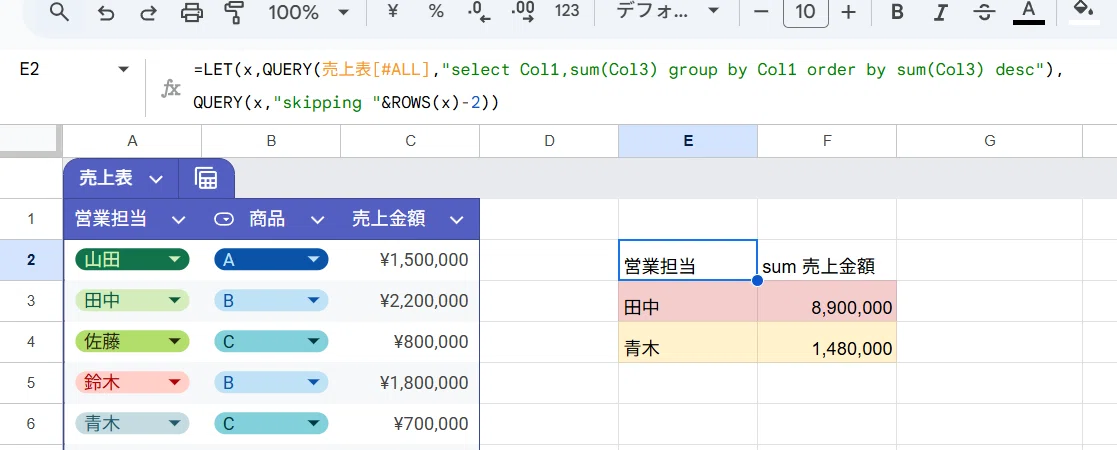Open the 佐藤 dropdown chip
The width and height of the screenshot is (1117, 450).
click(132, 342)
